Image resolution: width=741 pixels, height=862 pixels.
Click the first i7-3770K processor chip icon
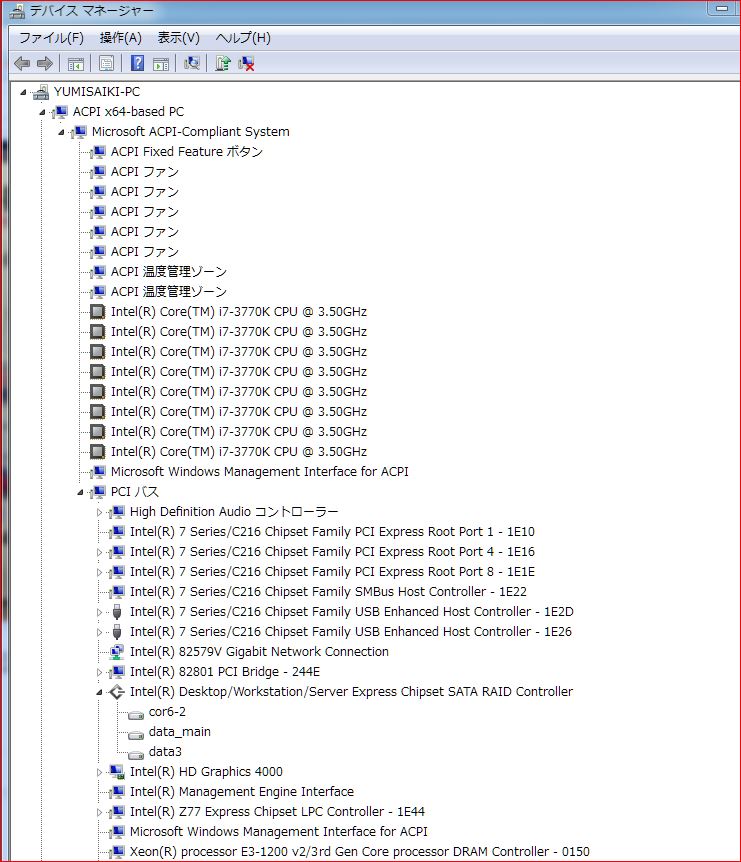tap(97, 312)
